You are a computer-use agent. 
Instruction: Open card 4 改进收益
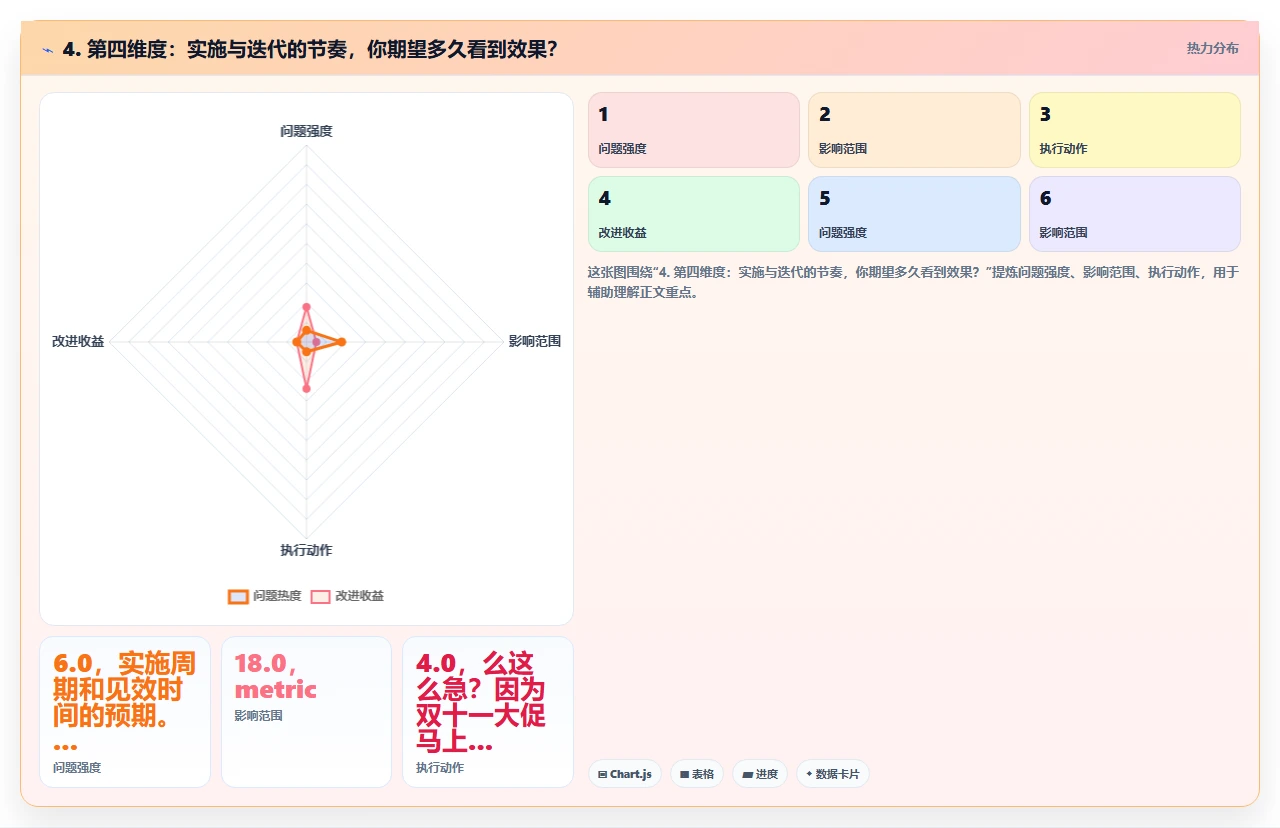[x=694, y=214]
